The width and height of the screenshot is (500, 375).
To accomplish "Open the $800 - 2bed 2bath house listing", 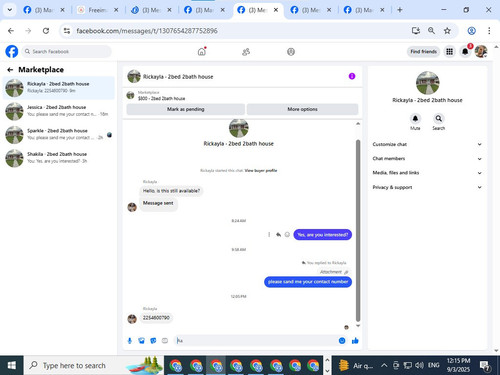I will pos(162,99).
